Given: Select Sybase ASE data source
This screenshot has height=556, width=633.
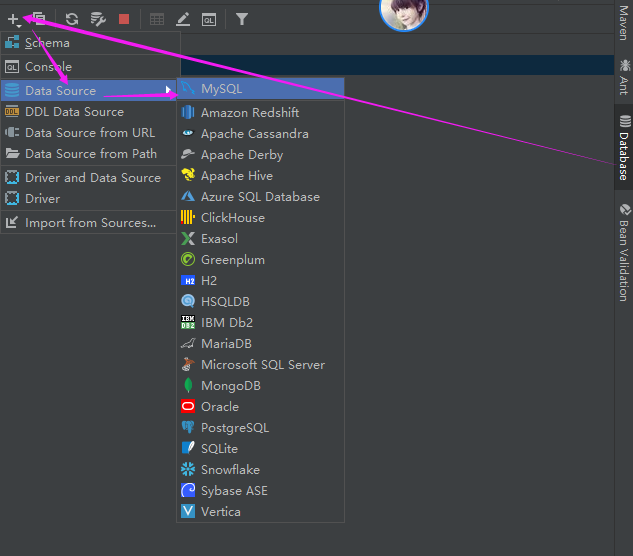Looking at the screenshot, I should tap(260, 491).
